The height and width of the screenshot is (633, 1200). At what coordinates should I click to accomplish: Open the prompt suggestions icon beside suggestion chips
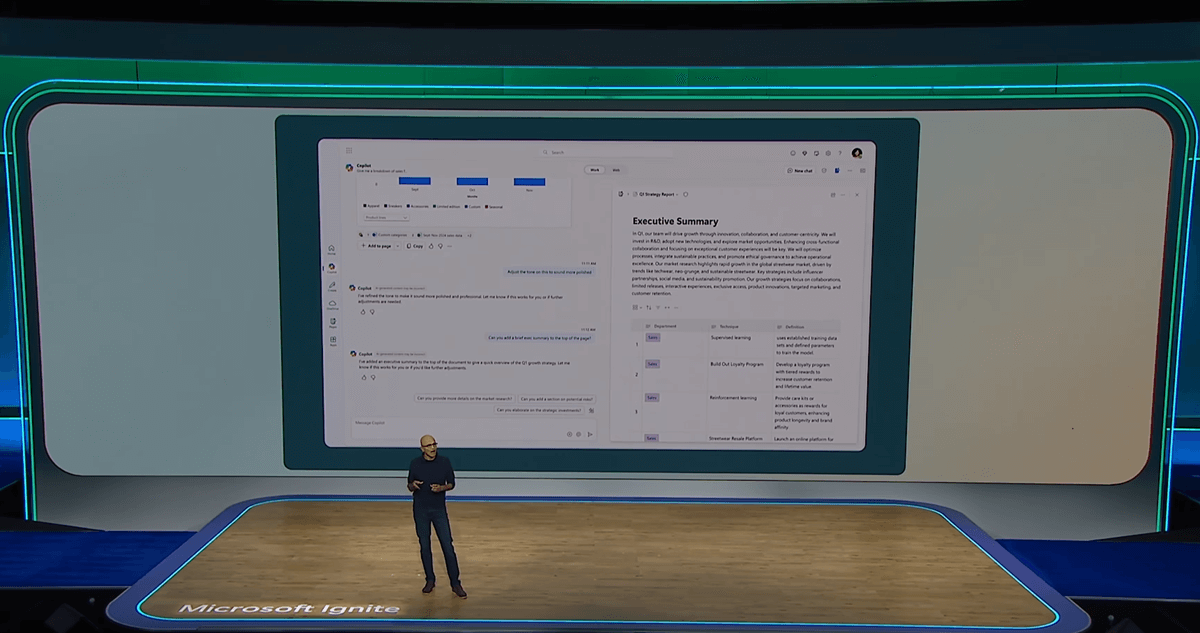coord(592,410)
